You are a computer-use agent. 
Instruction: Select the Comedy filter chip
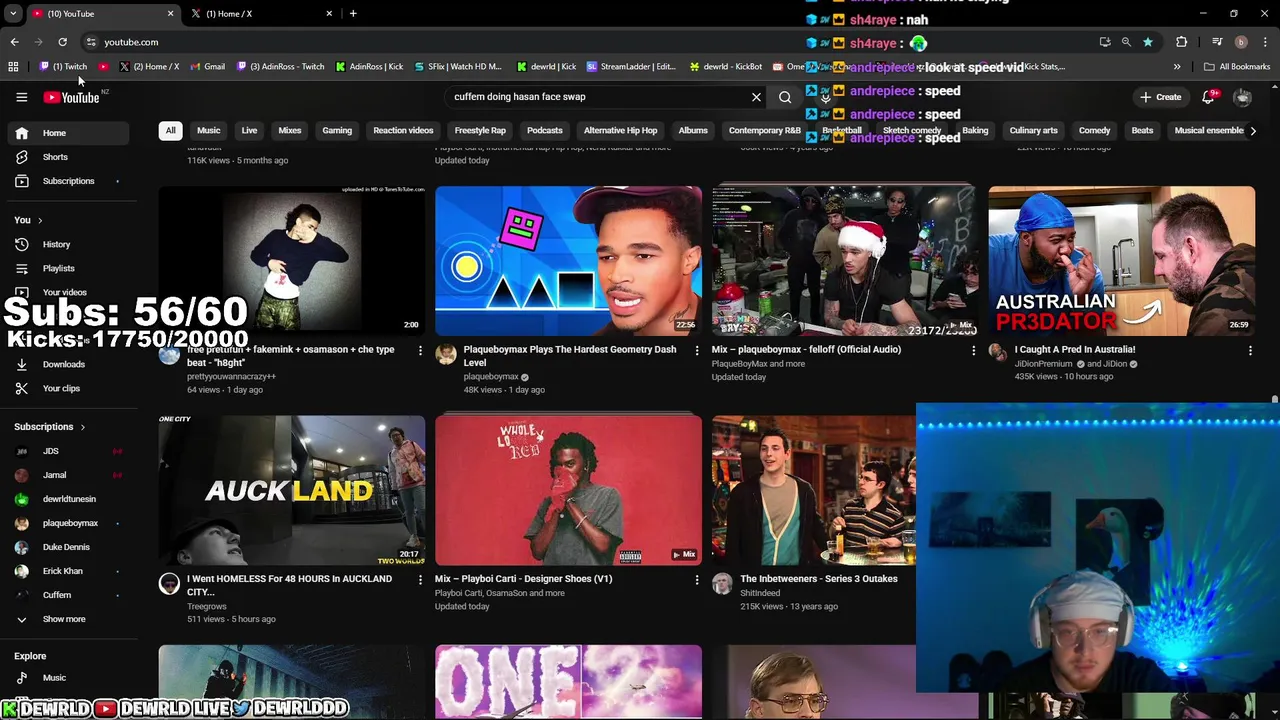[x=1094, y=130]
